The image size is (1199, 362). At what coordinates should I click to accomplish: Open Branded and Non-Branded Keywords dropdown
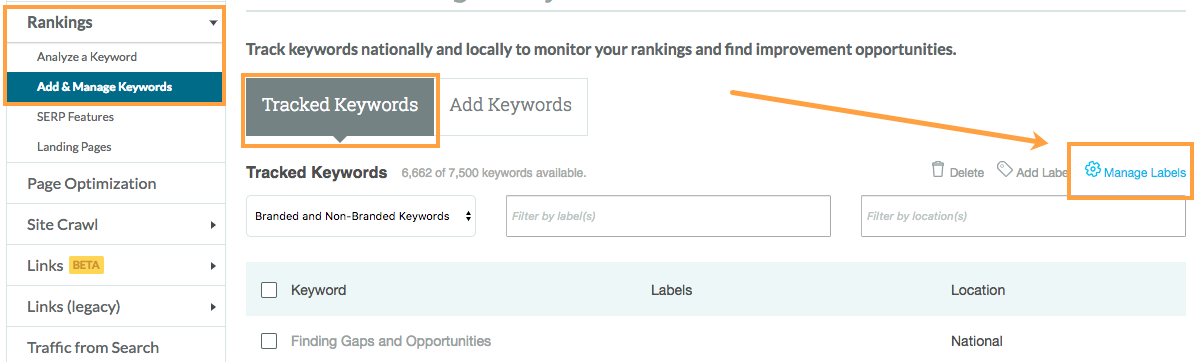[x=361, y=216]
